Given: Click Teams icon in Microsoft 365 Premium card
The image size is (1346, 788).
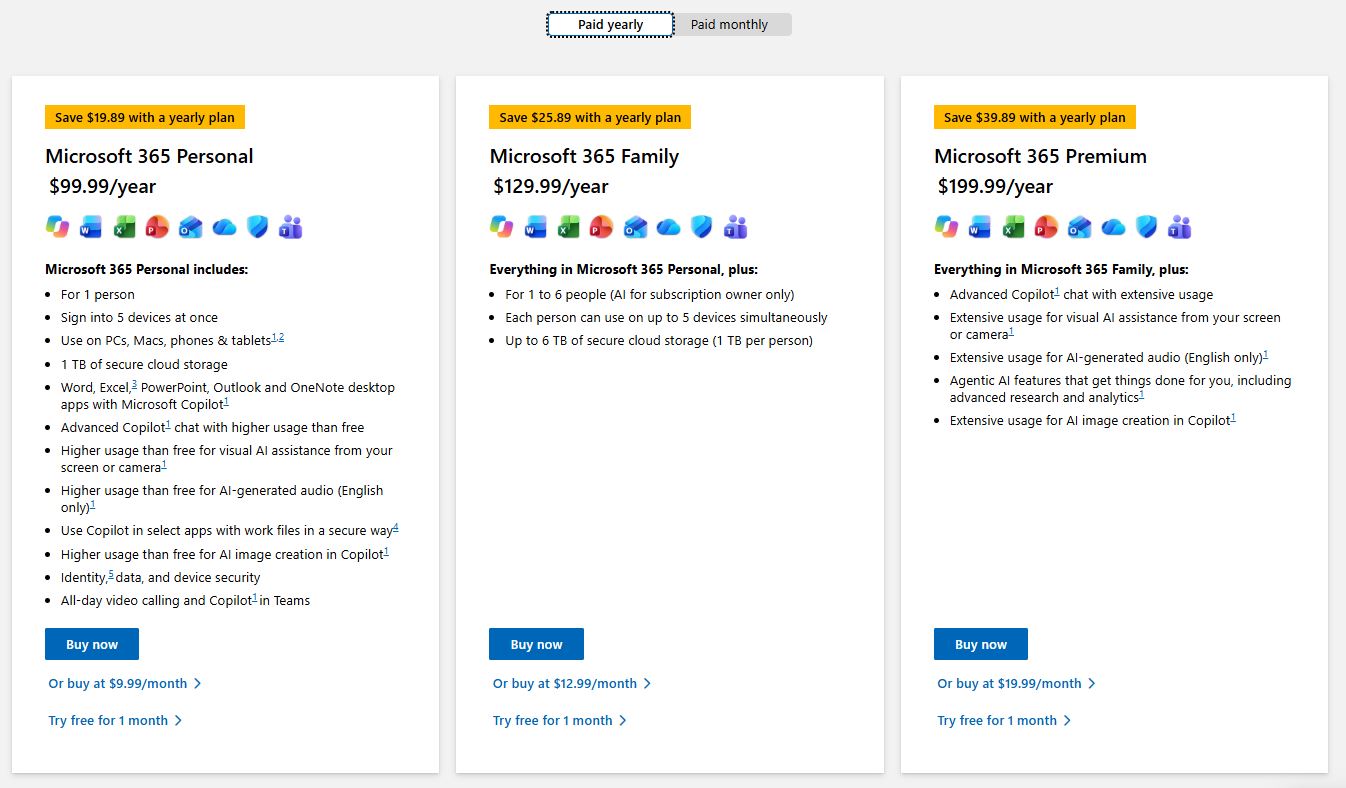Looking at the screenshot, I should 1180,227.
